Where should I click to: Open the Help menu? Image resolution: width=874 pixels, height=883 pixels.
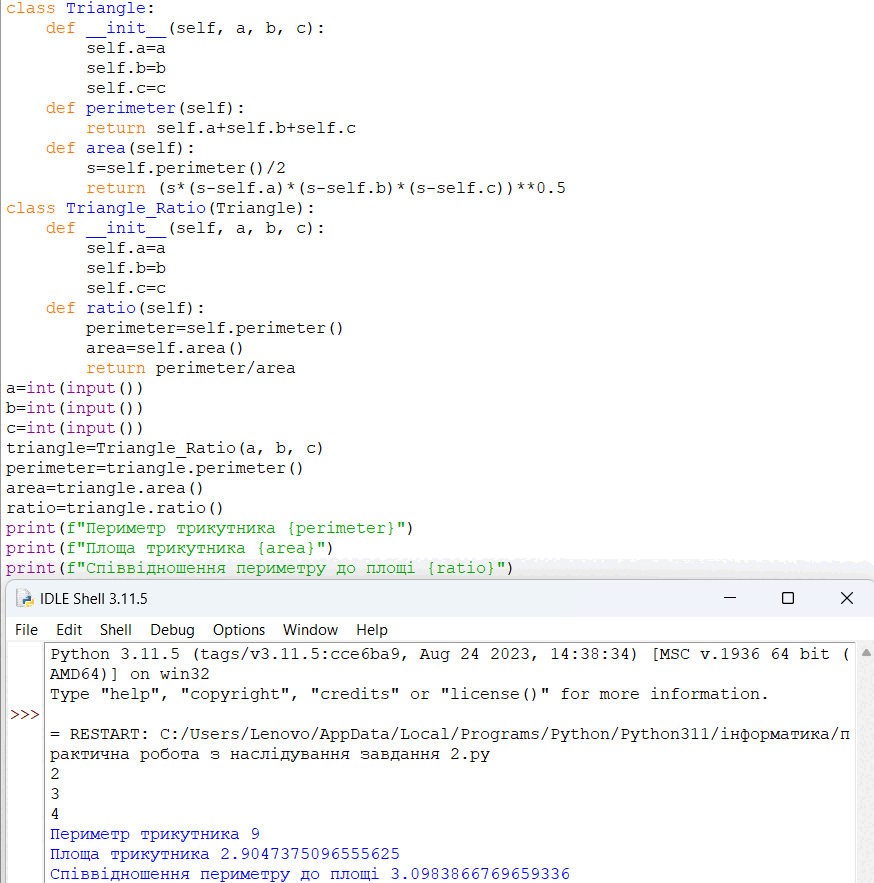coord(372,630)
